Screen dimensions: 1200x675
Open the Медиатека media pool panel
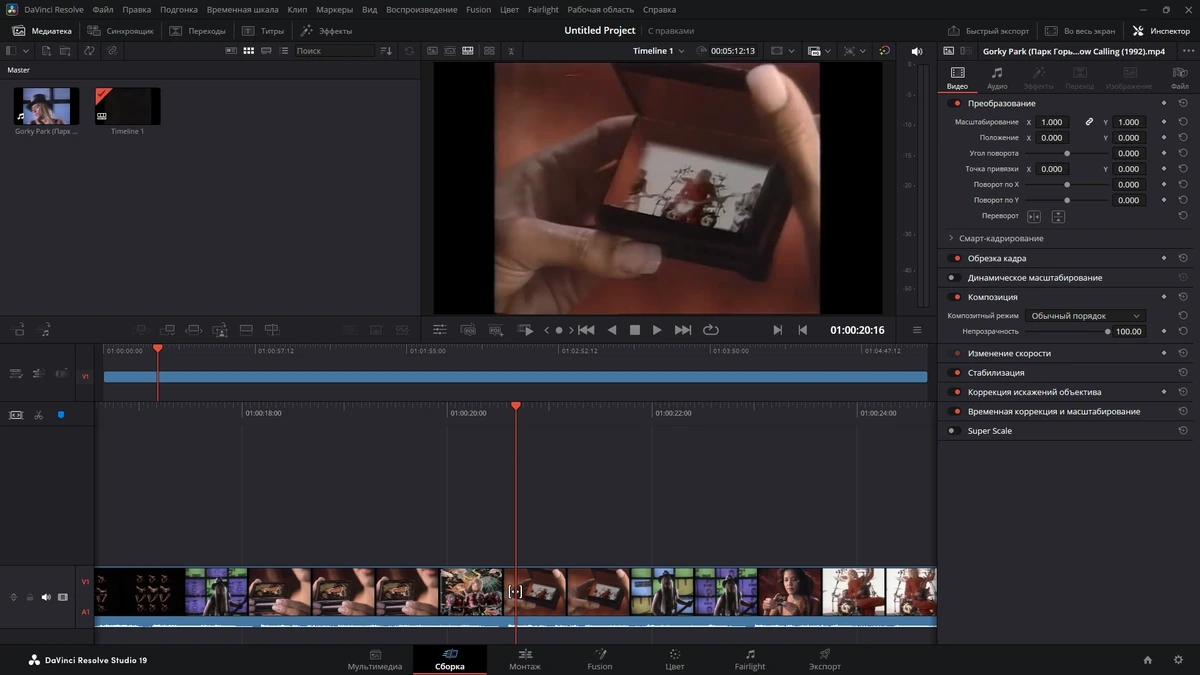(43, 31)
